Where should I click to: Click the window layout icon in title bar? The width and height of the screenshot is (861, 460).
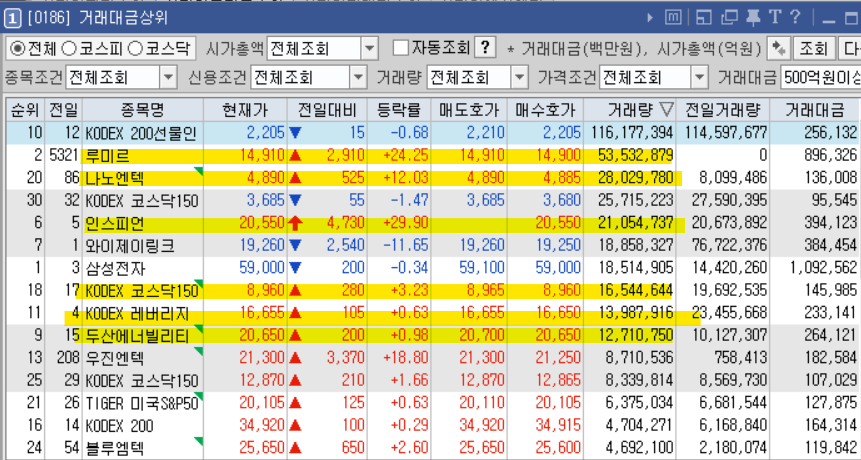[703, 18]
